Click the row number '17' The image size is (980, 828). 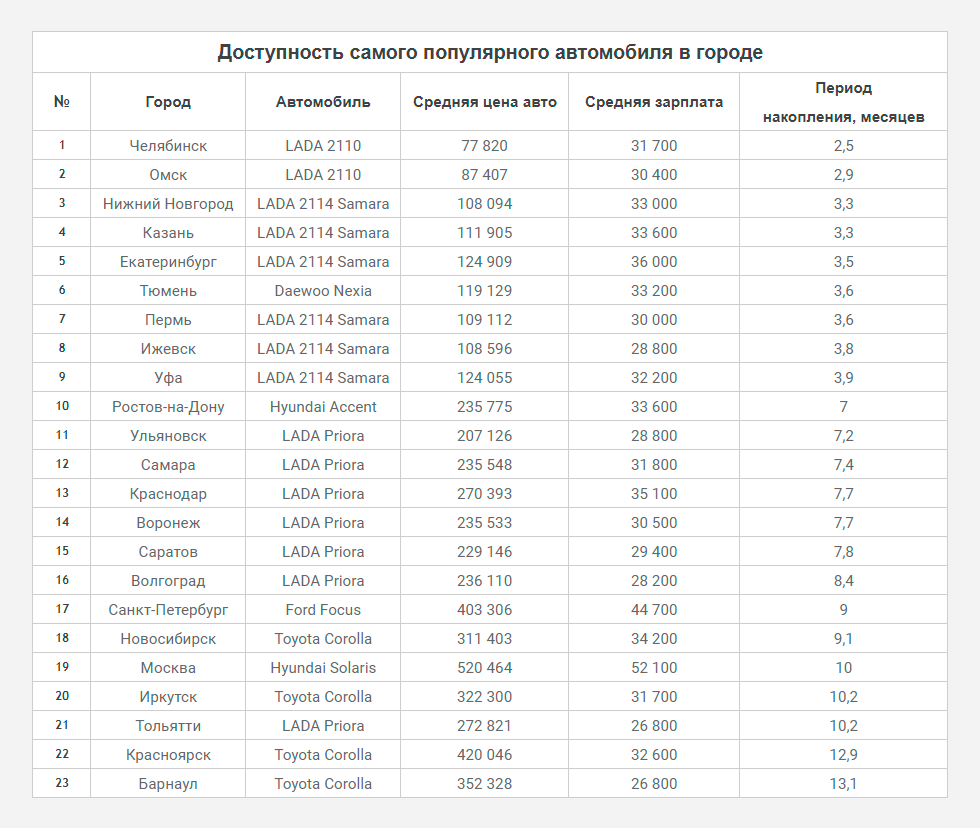click(x=62, y=609)
